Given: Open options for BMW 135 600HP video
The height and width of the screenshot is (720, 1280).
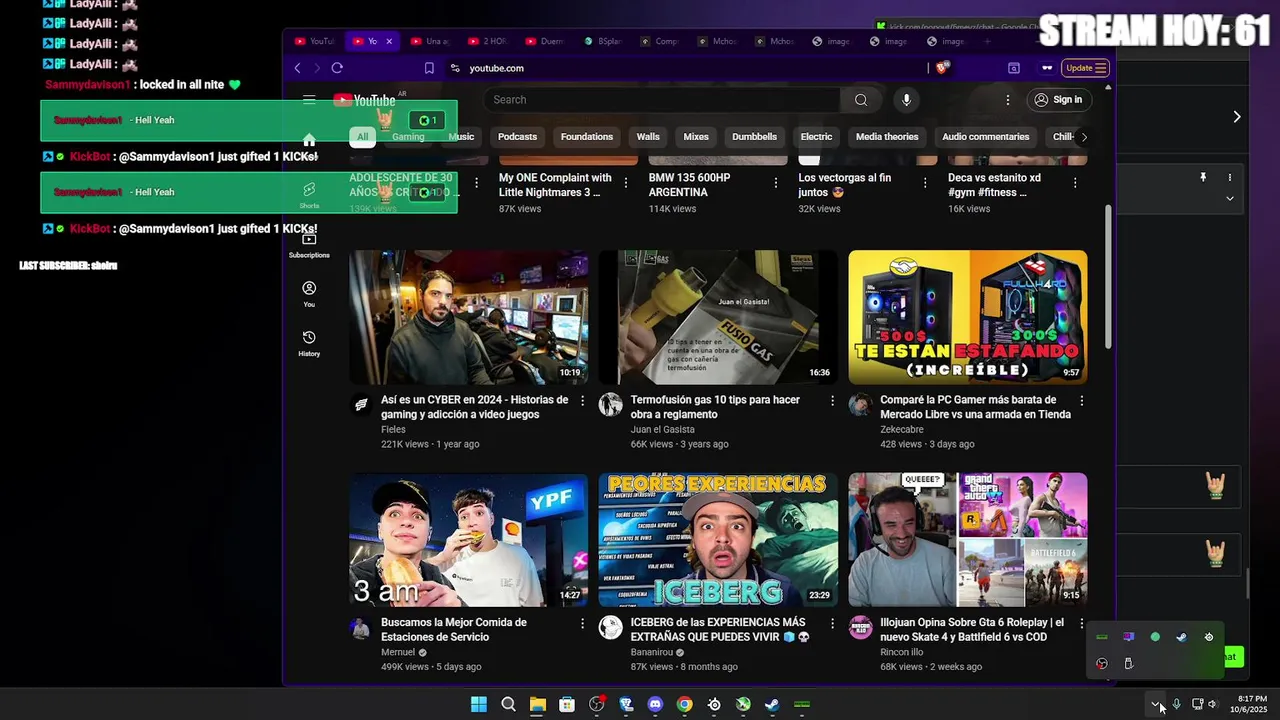Looking at the screenshot, I should tap(776, 182).
